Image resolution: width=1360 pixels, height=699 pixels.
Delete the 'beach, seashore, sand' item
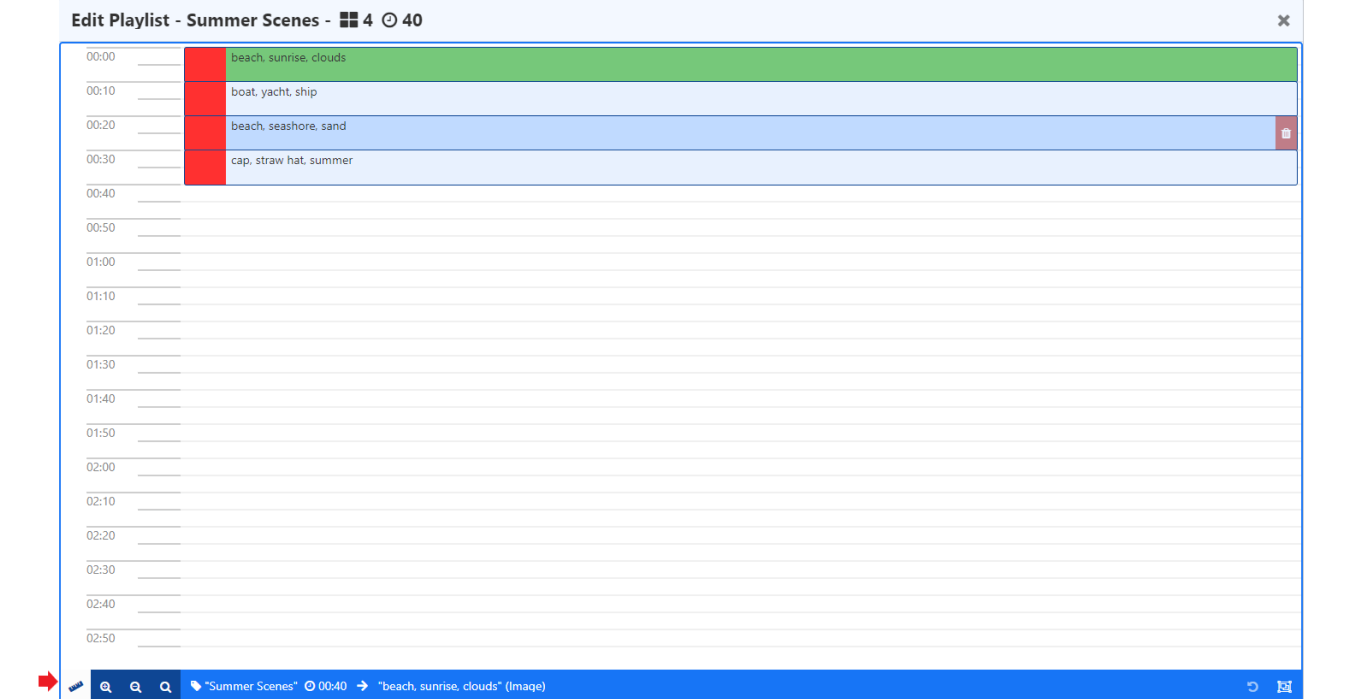[1286, 133]
